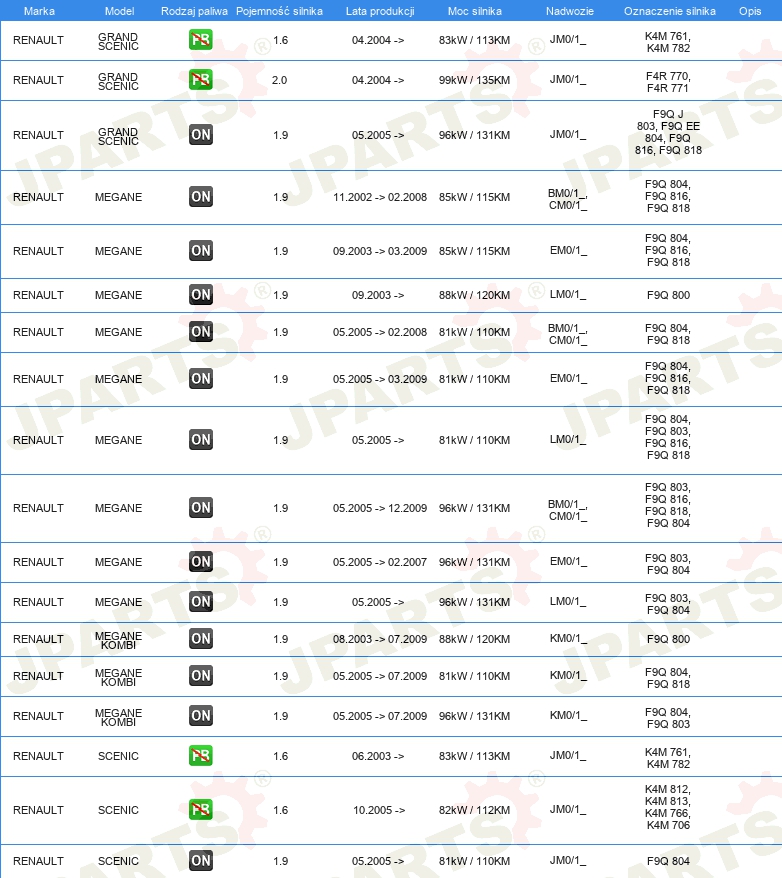782x878 pixels.
Task: Click petrol icon in Scenic 06.2003 row
Action: coord(200,755)
